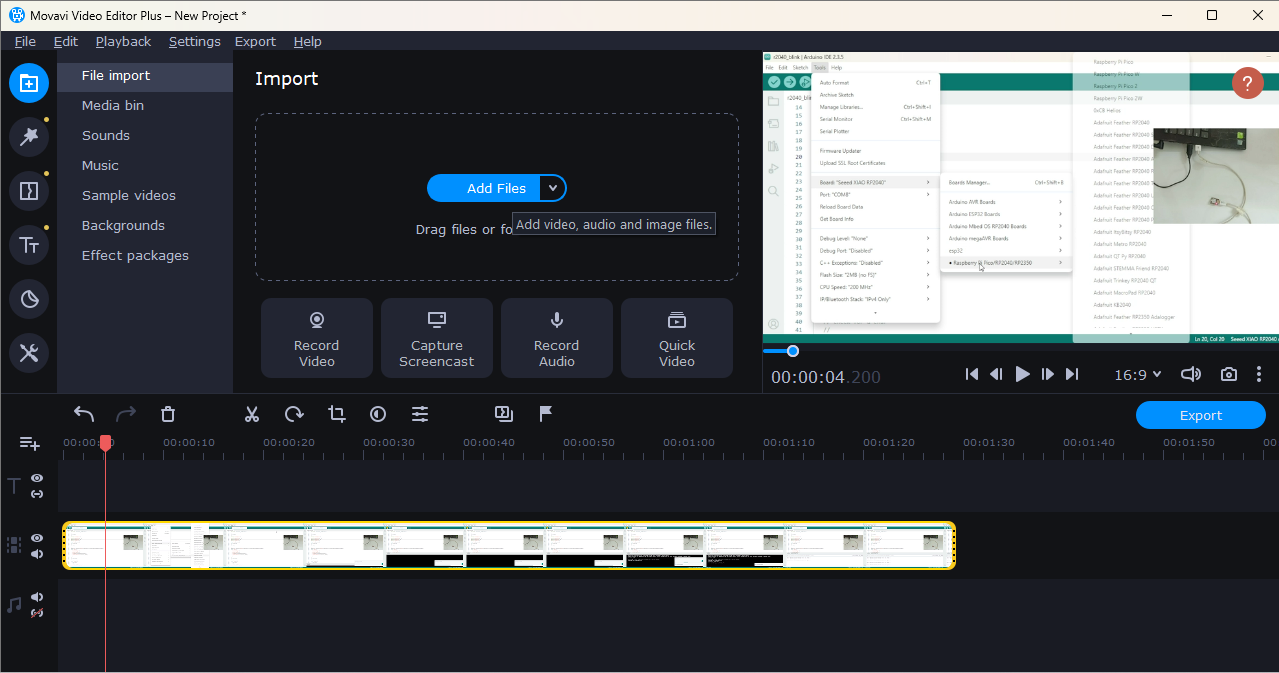Open the transition wizard icon
The height and width of the screenshot is (673, 1279).
tap(504, 413)
